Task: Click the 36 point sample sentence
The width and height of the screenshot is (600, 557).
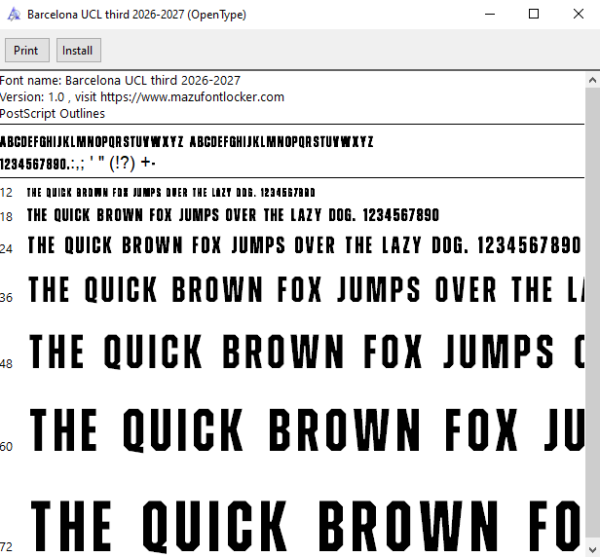Action: pyautogui.click(x=306, y=290)
